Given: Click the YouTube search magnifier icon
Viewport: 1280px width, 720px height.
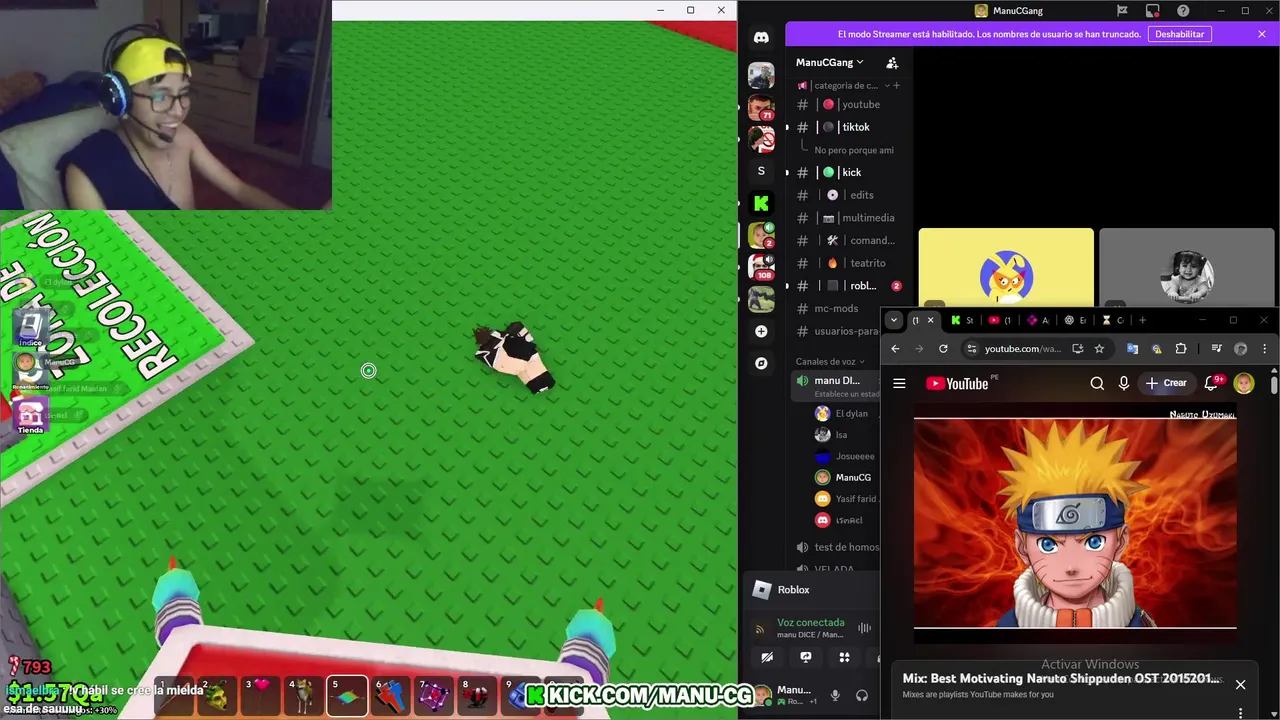Looking at the screenshot, I should coord(1097,383).
